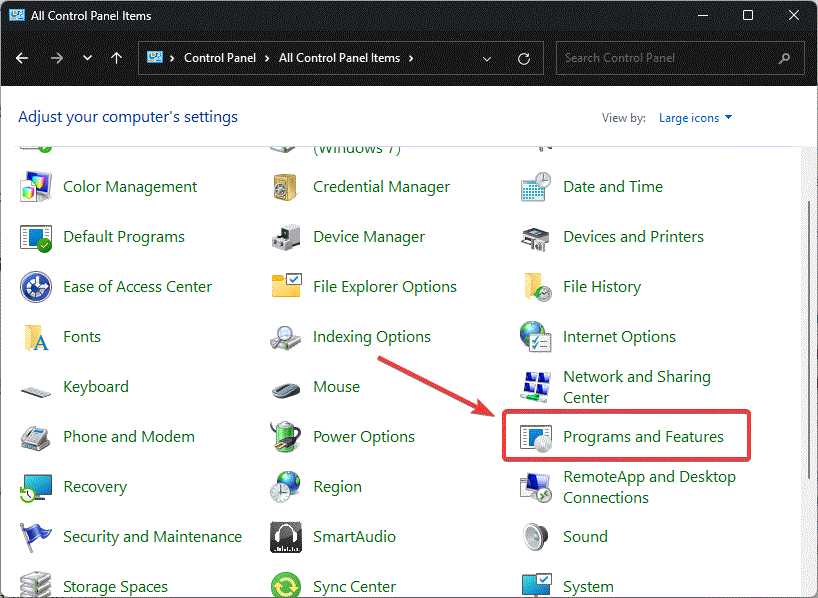Image resolution: width=818 pixels, height=598 pixels.
Task: Click the Sound link text
Action: pyautogui.click(x=585, y=537)
